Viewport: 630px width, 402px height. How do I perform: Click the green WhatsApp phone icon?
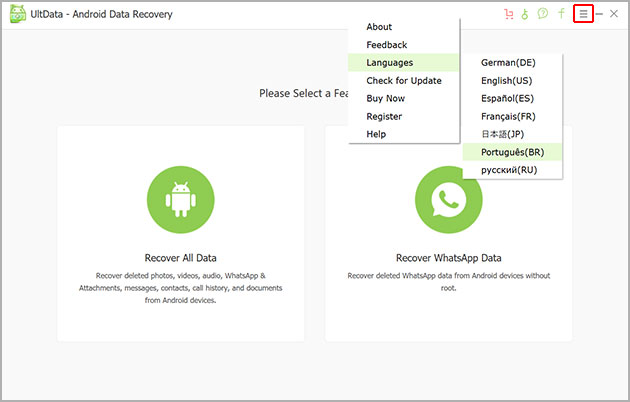tap(448, 200)
